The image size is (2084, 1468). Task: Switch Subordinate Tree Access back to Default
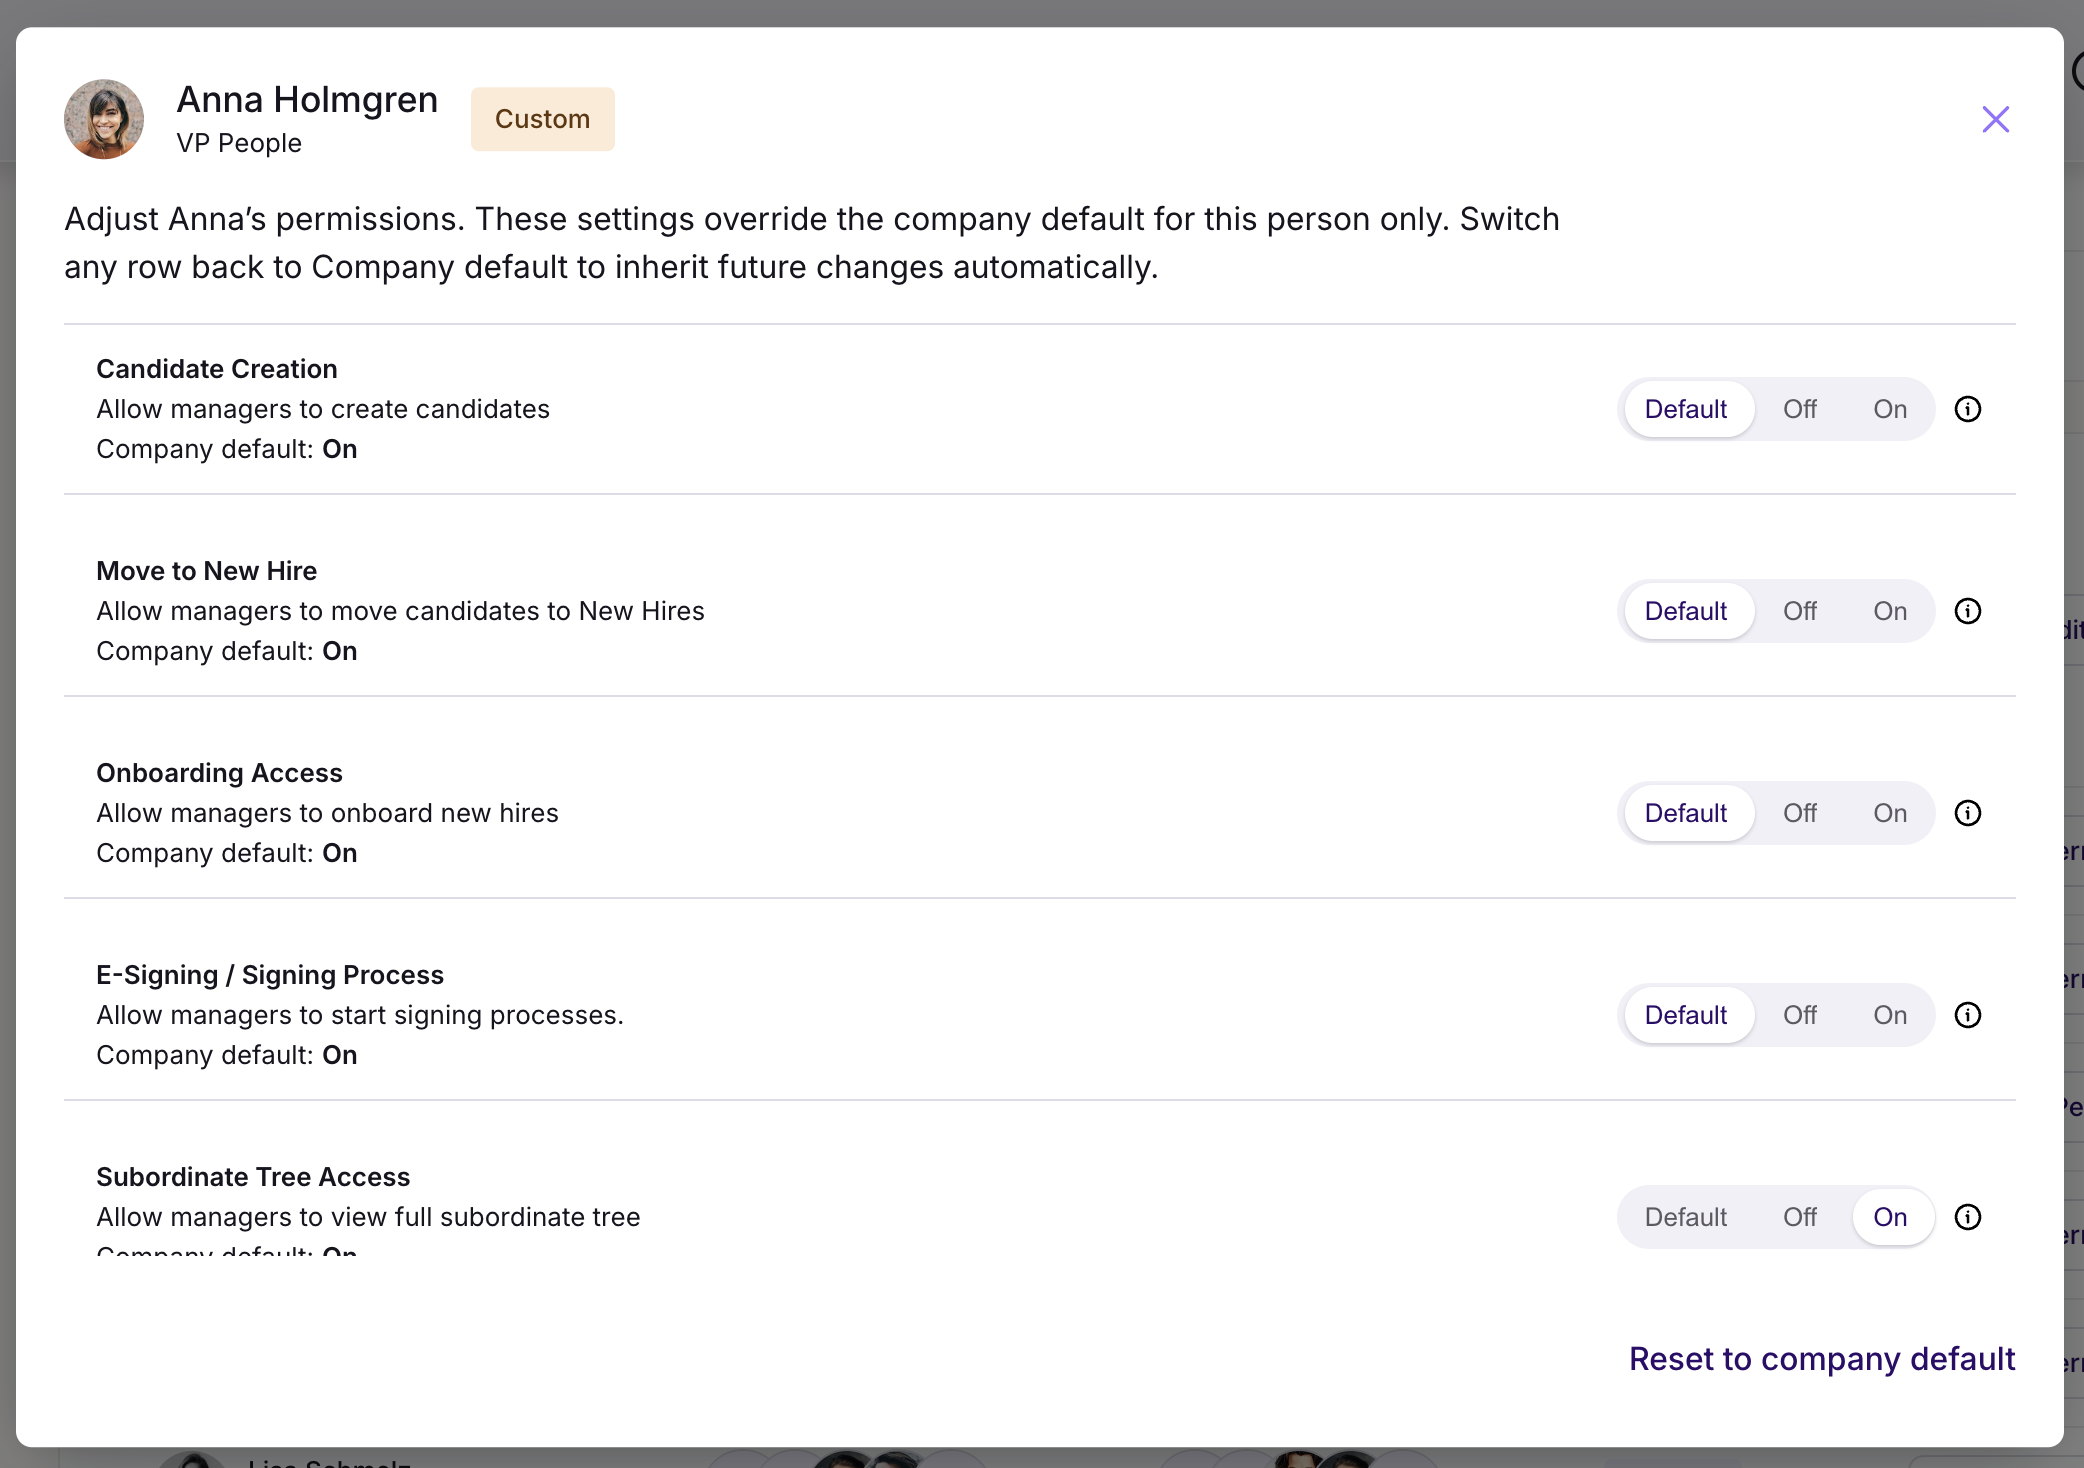click(x=1685, y=1217)
